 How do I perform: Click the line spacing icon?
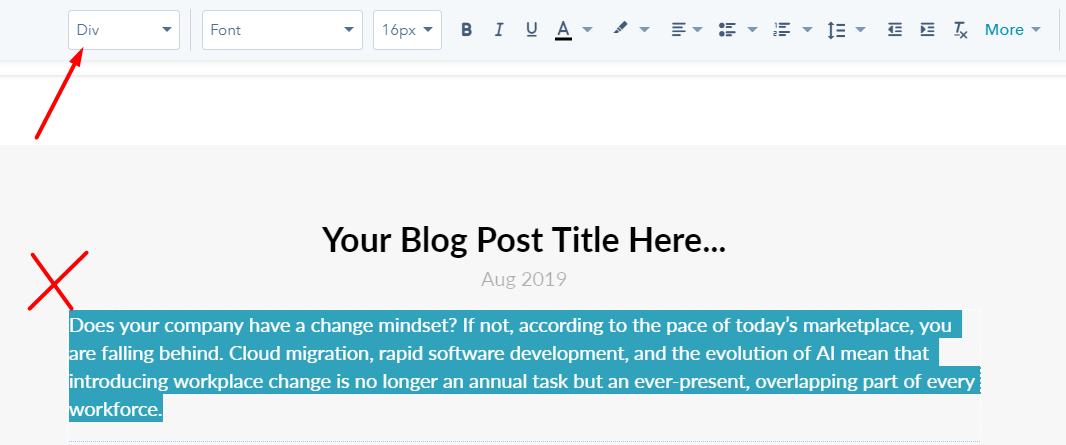(836, 30)
